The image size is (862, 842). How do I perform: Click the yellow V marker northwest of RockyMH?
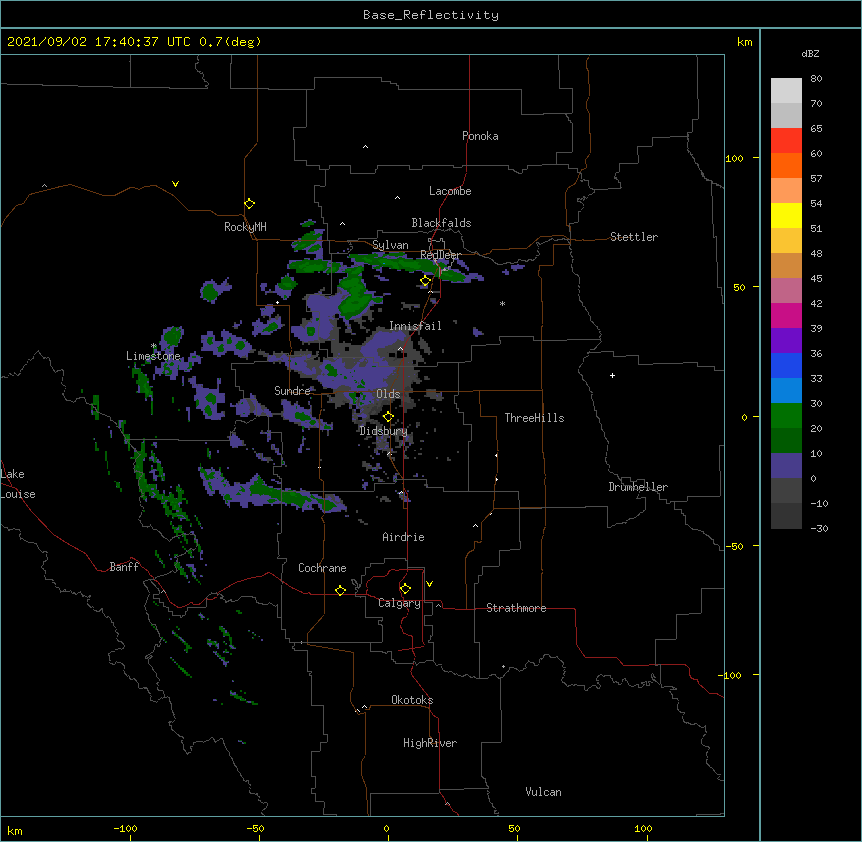click(175, 184)
